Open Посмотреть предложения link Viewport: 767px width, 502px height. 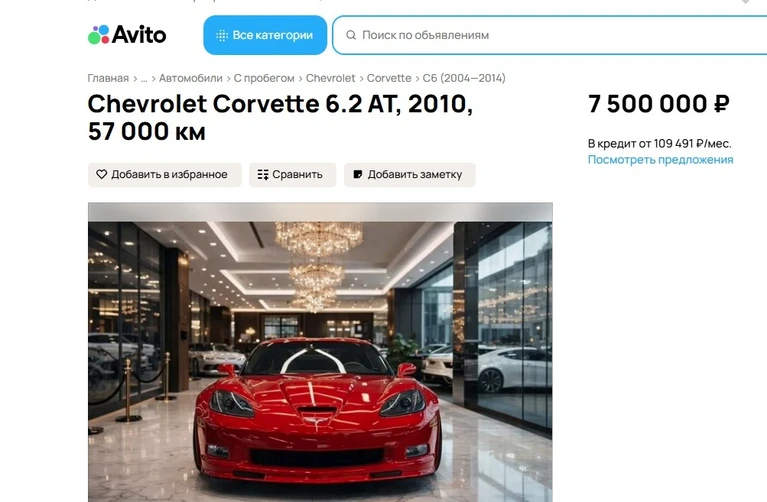(660, 160)
